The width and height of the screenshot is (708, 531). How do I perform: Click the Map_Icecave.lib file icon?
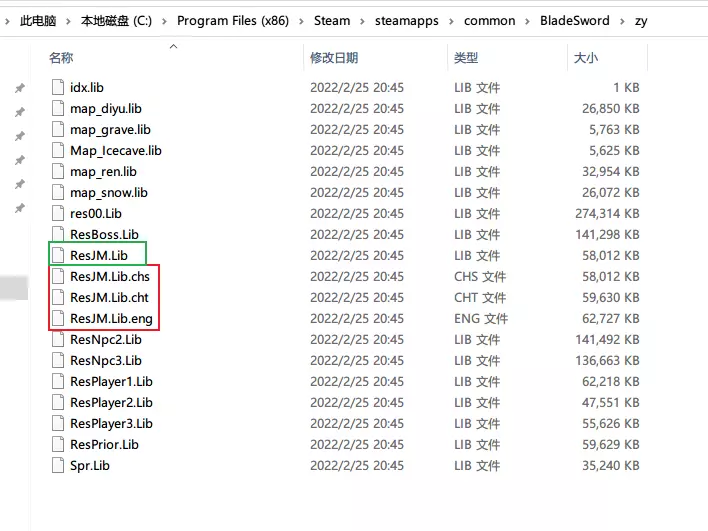58,150
